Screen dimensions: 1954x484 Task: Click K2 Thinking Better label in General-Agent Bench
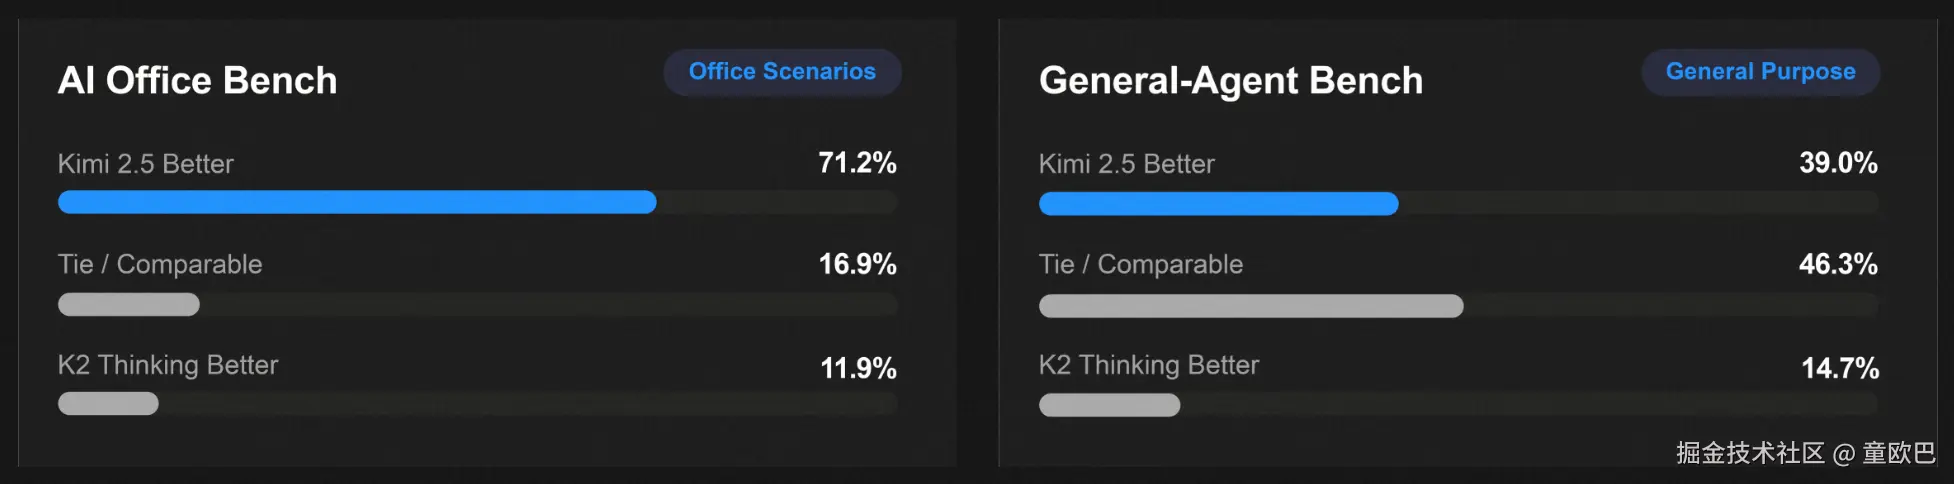point(1149,365)
